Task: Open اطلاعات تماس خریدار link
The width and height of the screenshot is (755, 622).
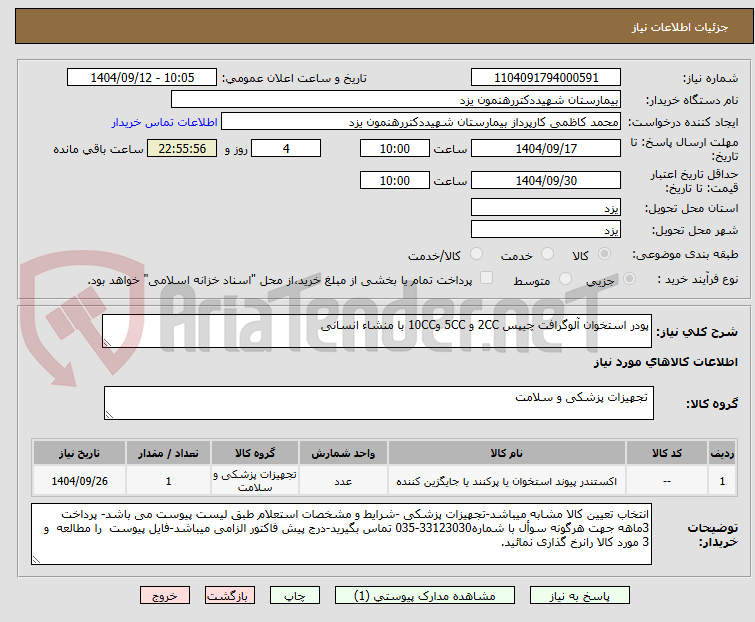Action: pyautogui.click(x=165, y=122)
